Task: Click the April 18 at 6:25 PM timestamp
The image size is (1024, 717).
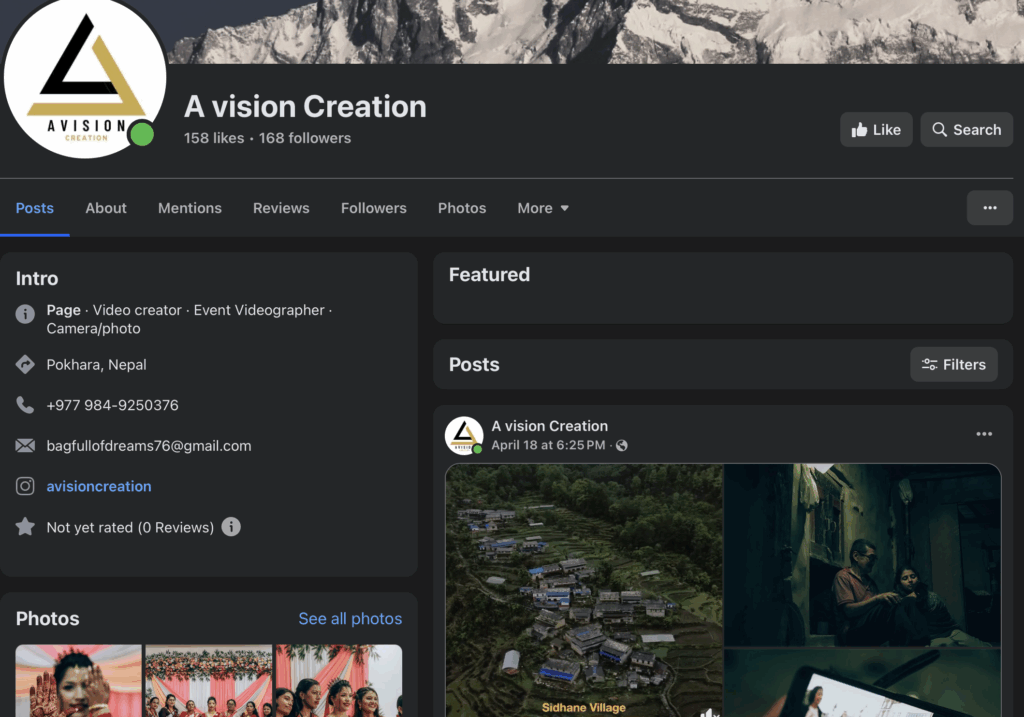Action: pos(548,445)
